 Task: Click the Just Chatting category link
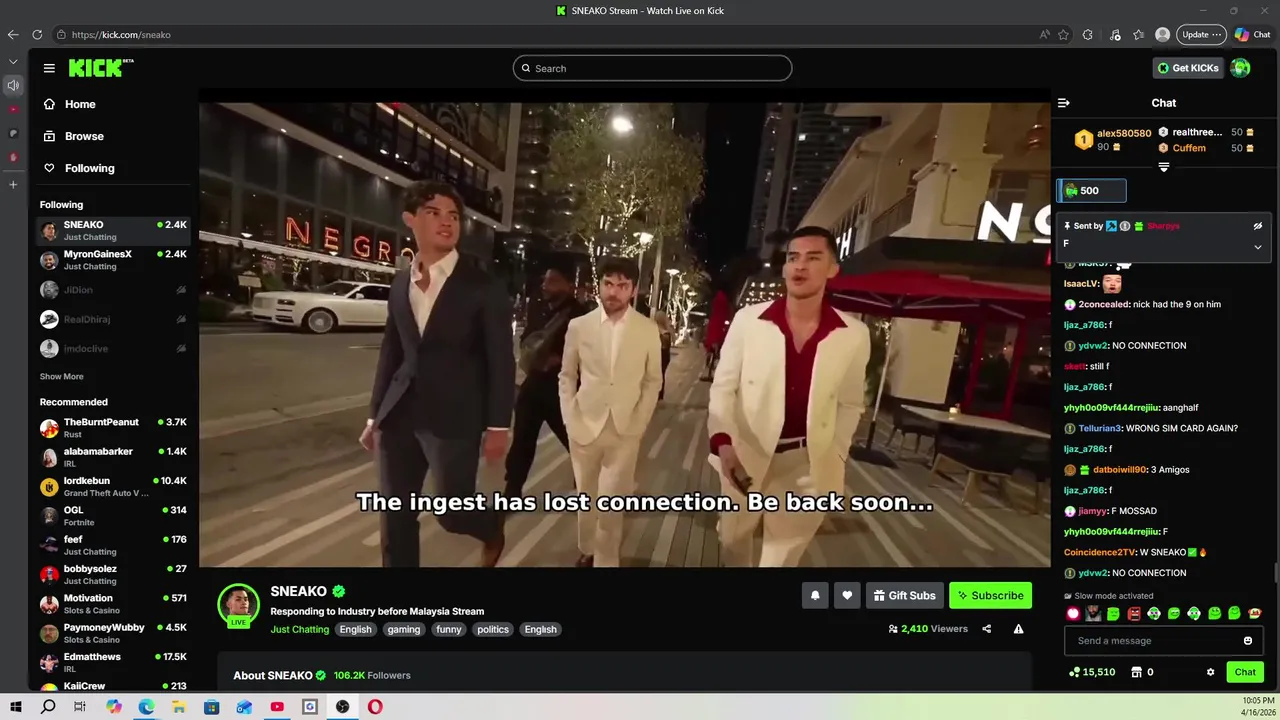tap(299, 629)
